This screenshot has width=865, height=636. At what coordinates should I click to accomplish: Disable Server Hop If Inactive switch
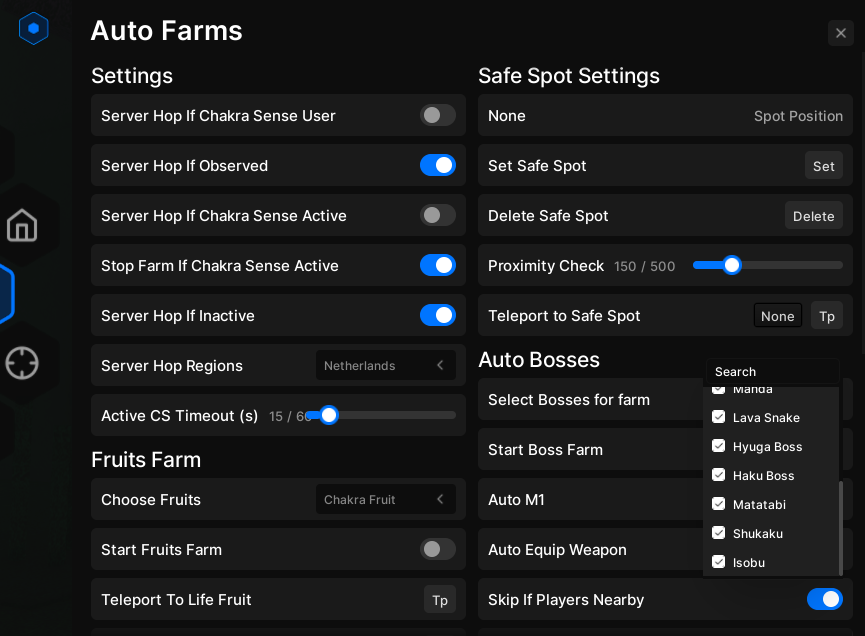pyautogui.click(x=438, y=316)
